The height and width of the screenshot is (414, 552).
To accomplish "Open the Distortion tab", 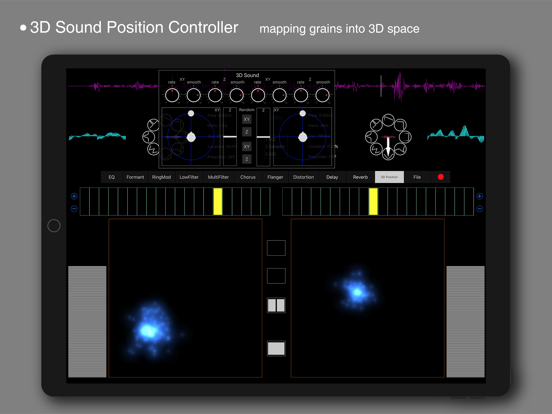I will coord(303,177).
